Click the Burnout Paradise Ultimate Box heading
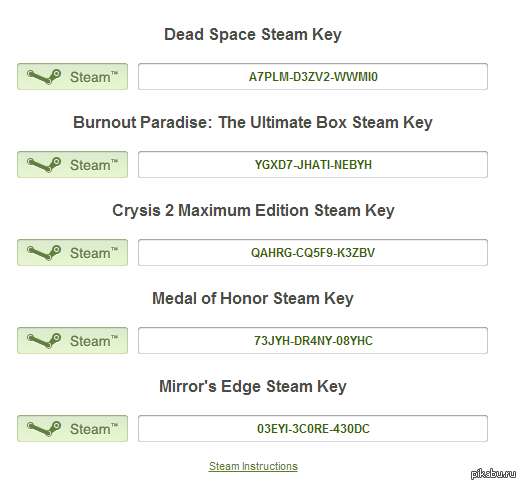 pyautogui.click(x=253, y=123)
